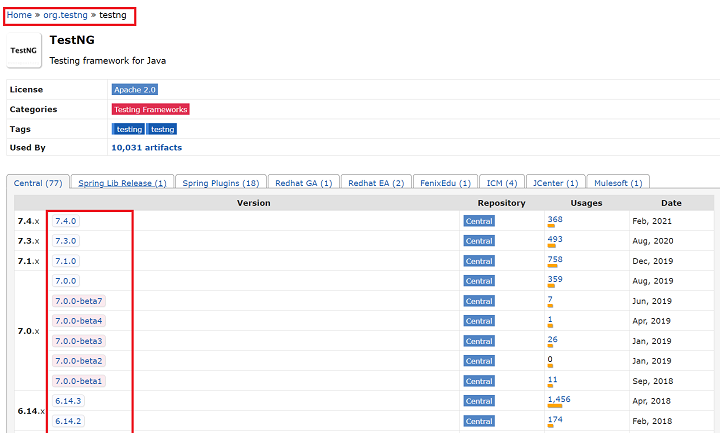Open org.testng breadcrumb link
Image resolution: width=720 pixels, height=433 pixels.
click(65, 15)
